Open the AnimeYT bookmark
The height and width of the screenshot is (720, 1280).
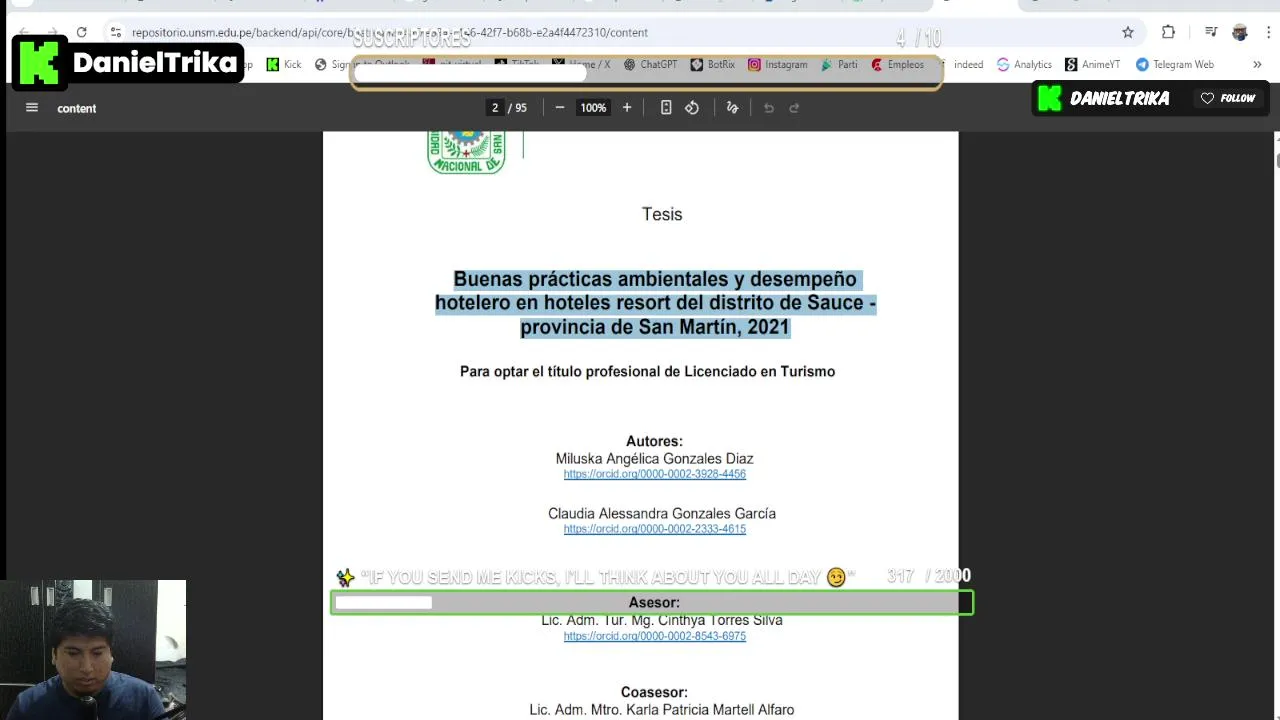1092,64
